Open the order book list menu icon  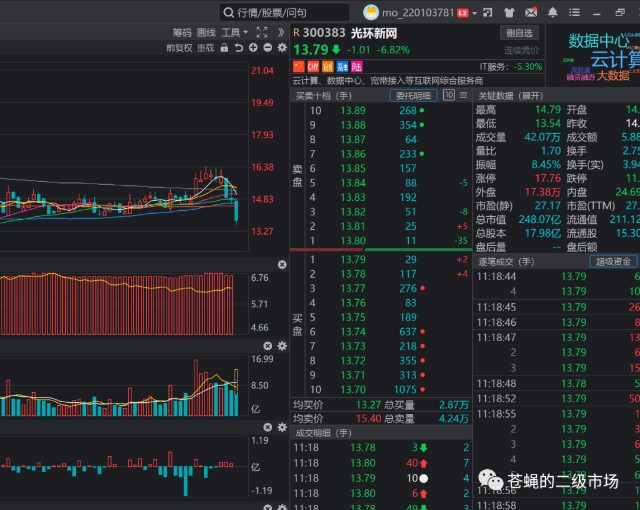(464, 95)
